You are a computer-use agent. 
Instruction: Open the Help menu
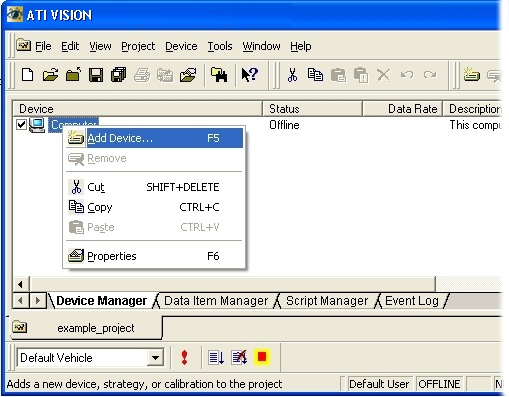pos(301,46)
